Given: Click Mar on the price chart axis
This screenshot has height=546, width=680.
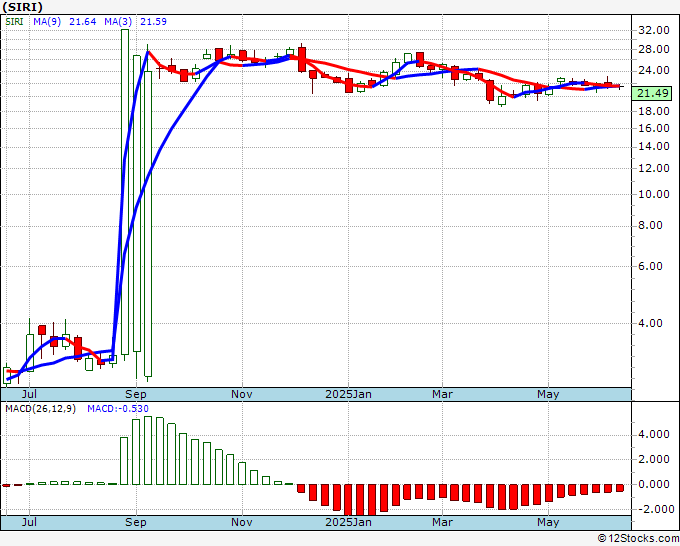Looking at the screenshot, I should click(442, 394).
